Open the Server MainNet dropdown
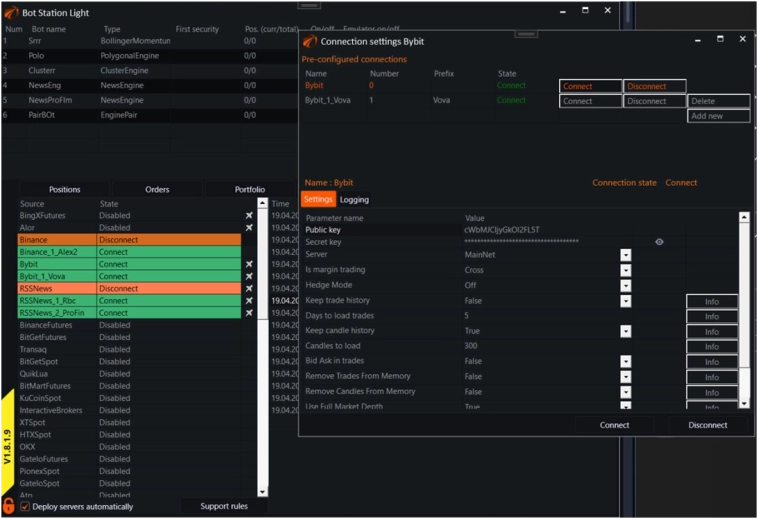 pyautogui.click(x=626, y=255)
